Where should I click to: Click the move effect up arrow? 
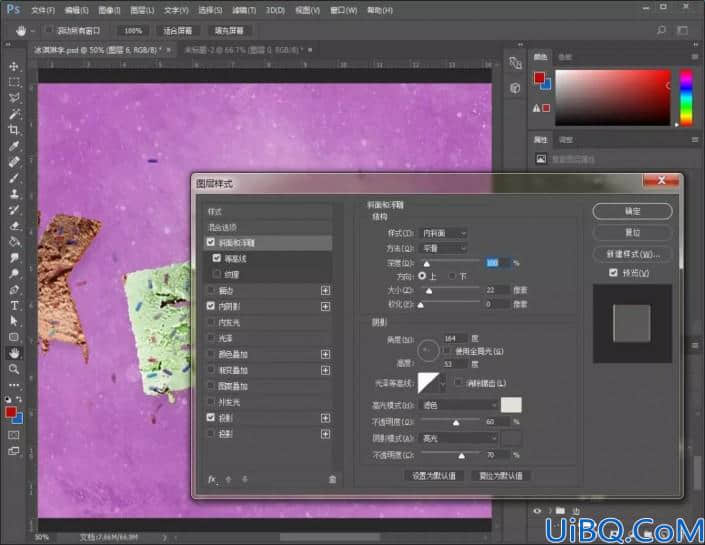click(228, 479)
